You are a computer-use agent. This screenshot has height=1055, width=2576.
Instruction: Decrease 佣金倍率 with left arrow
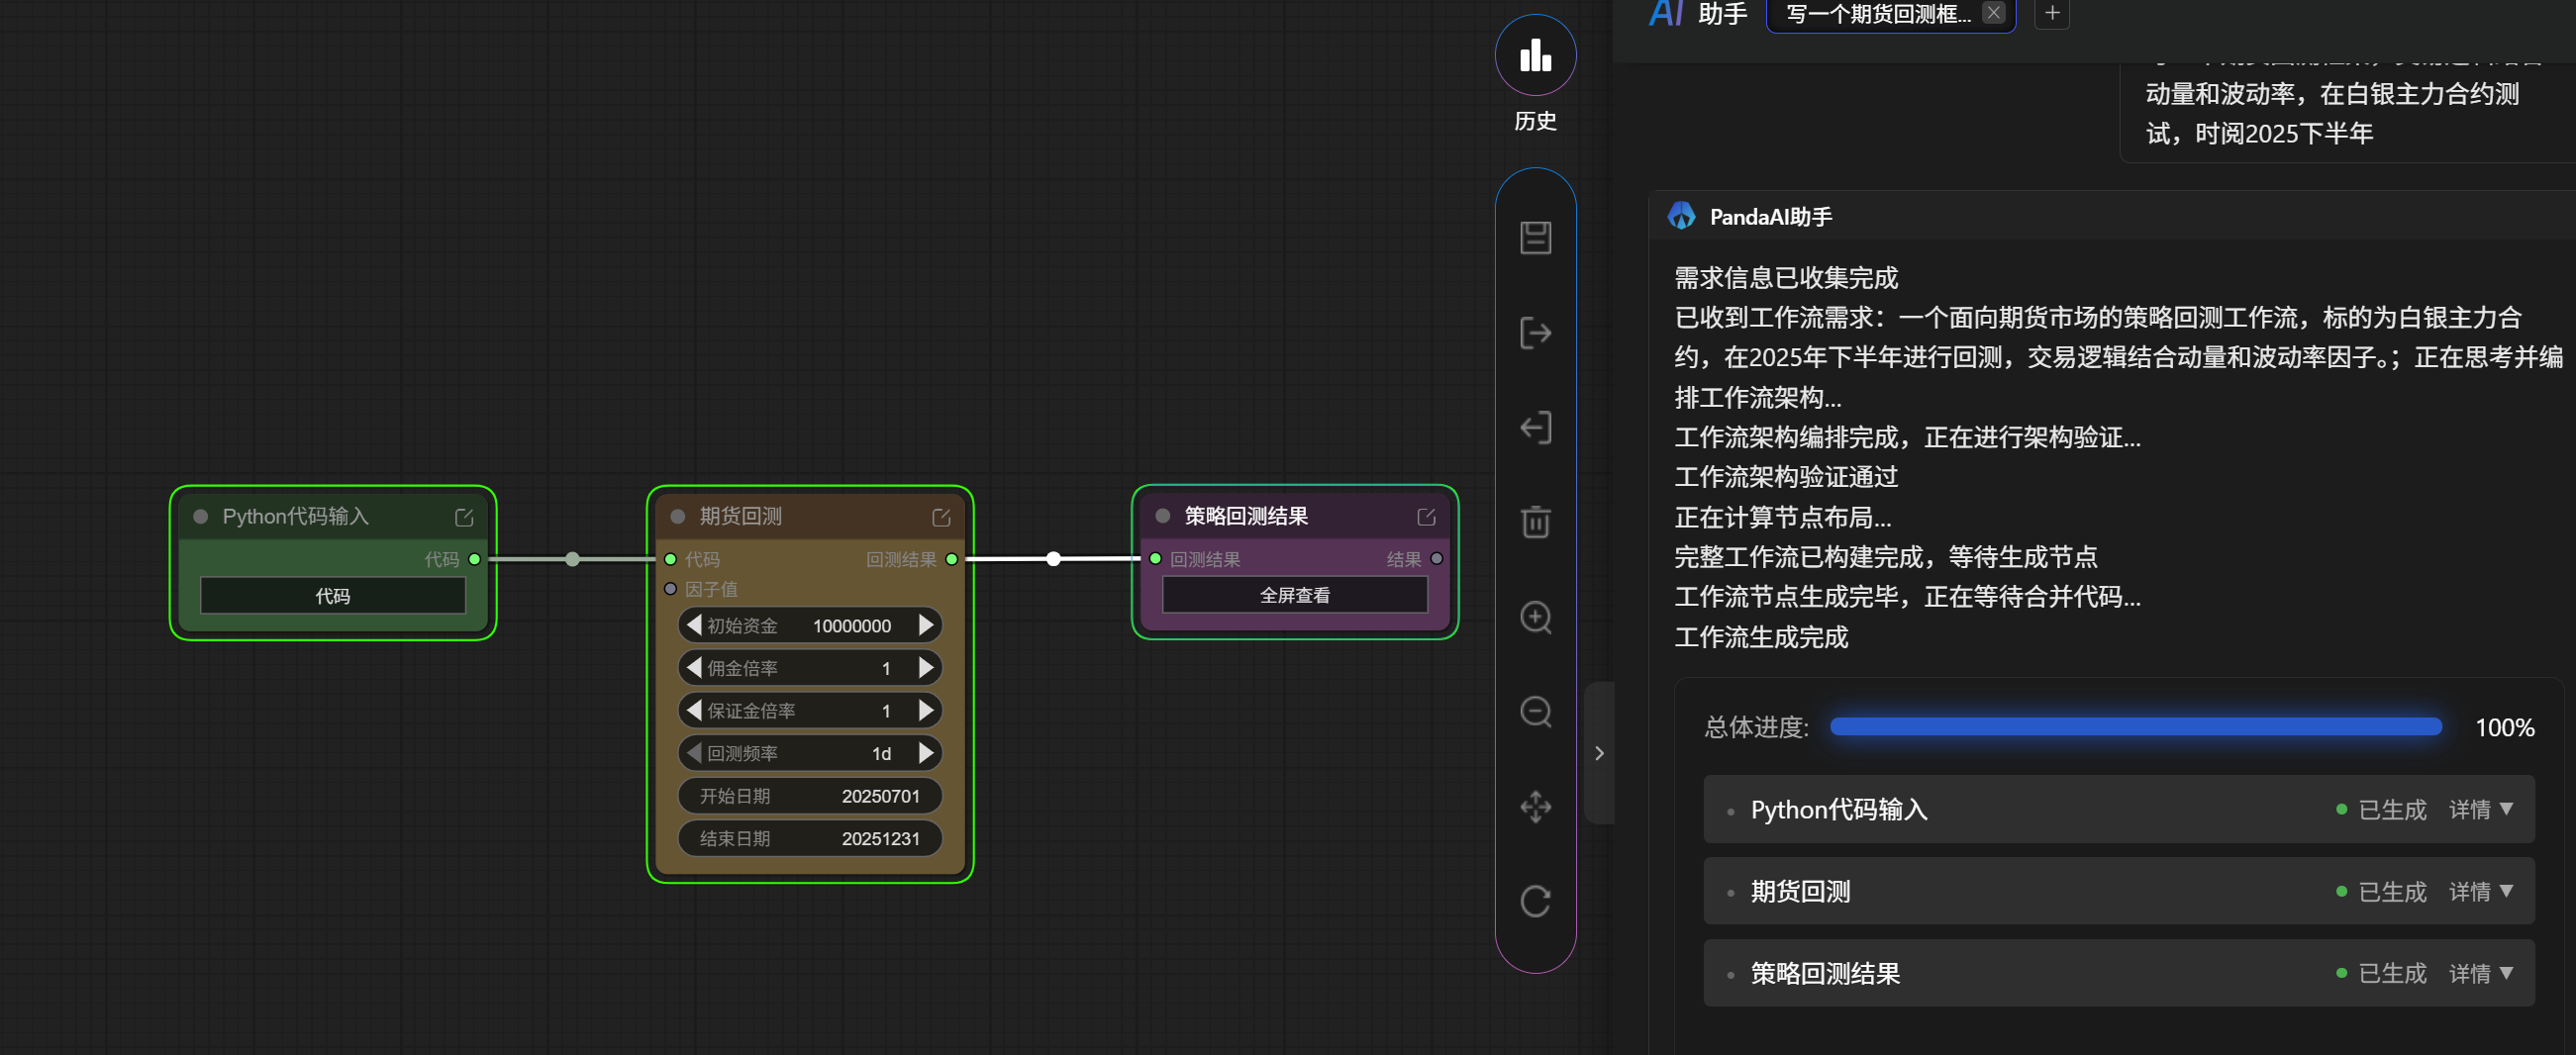[x=694, y=667]
